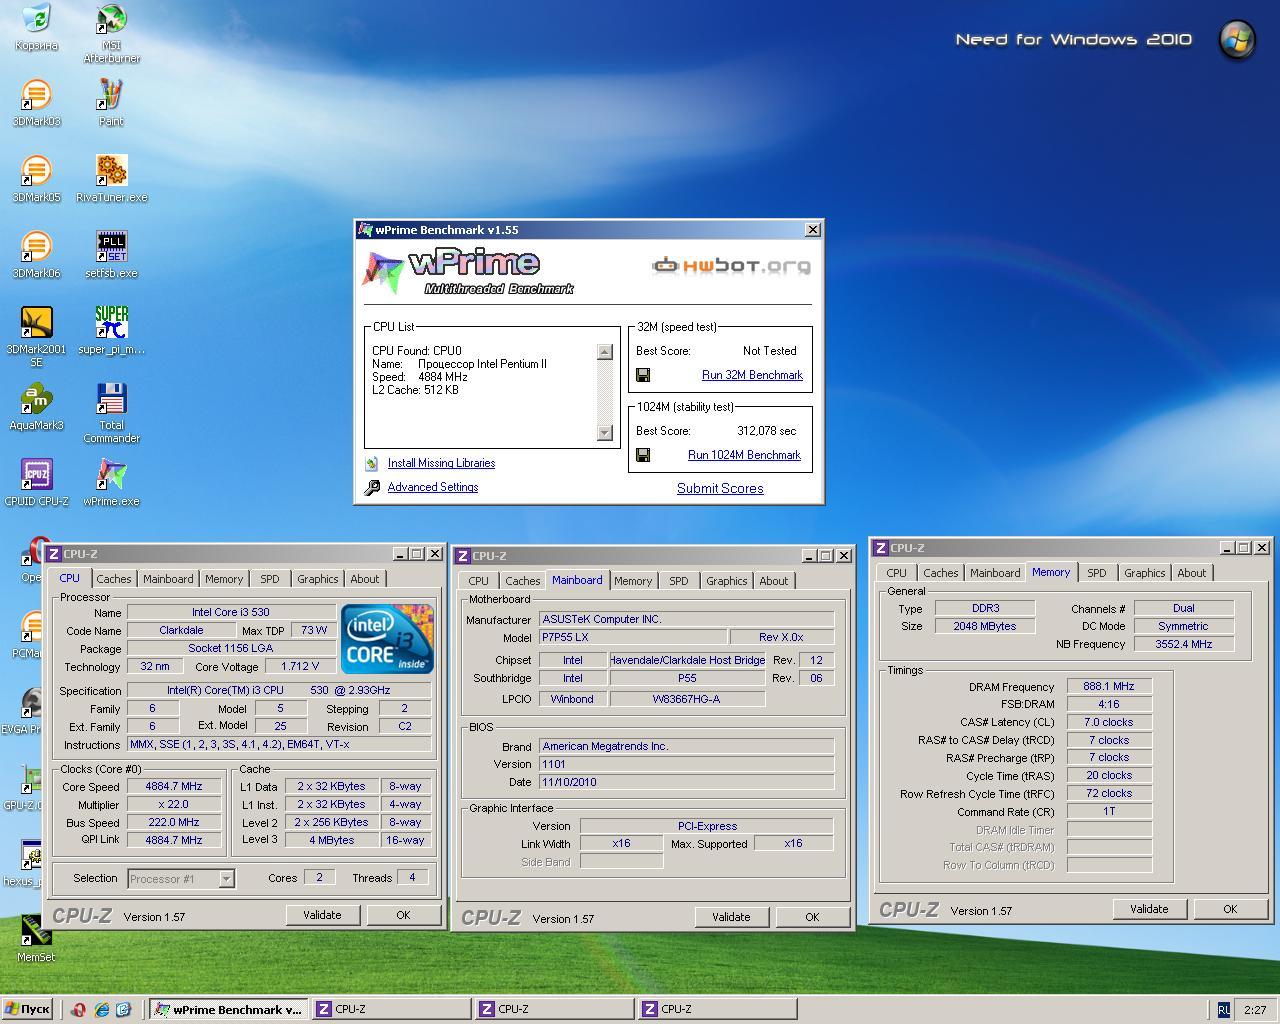Close the wPrime Benchmark window
The height and width of the screenshot is (1024, 1280).
[x=812, y=230]
